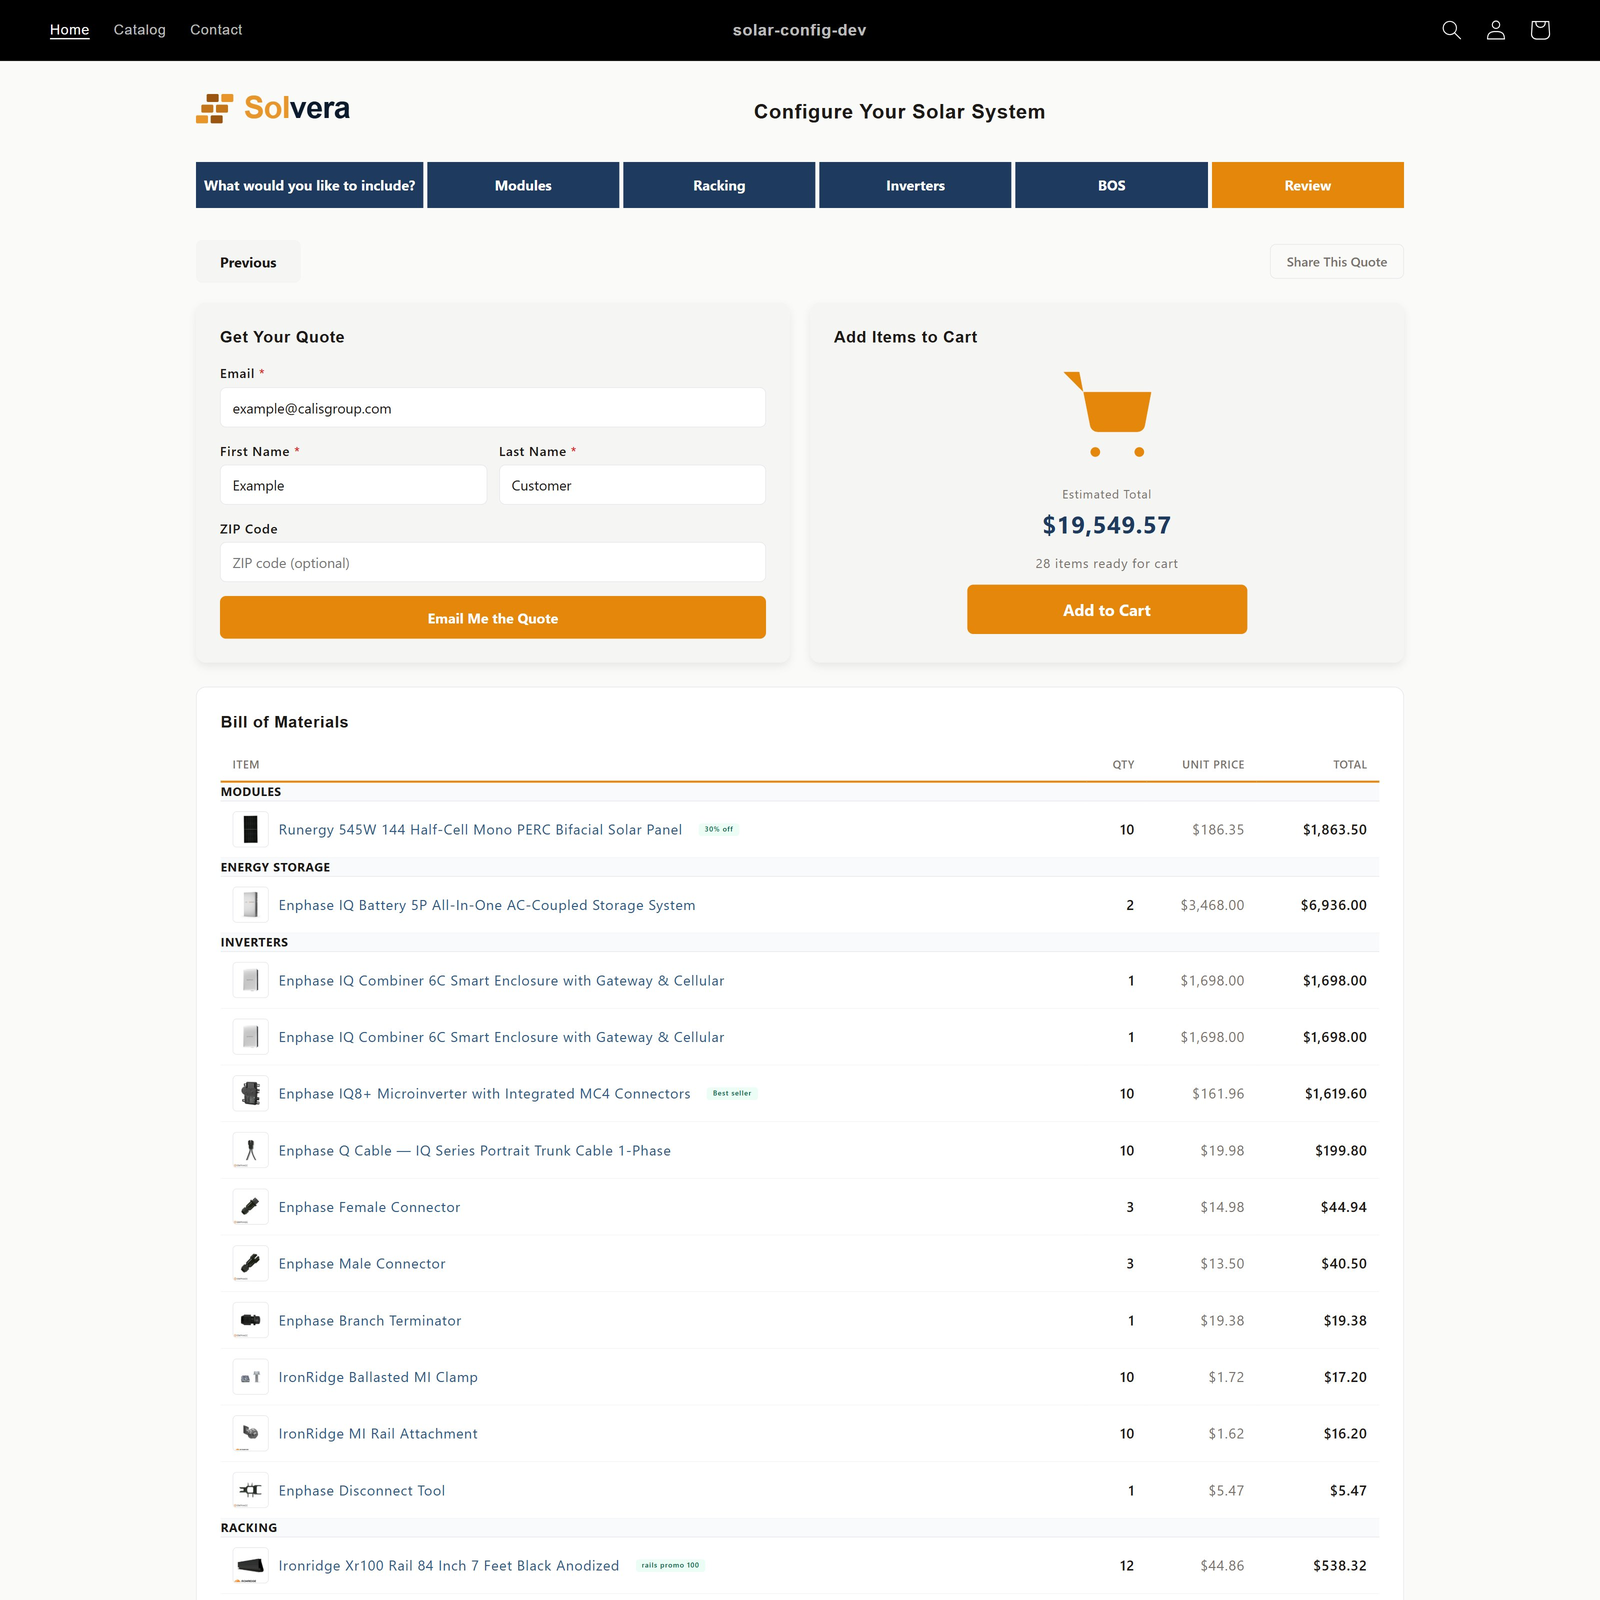
Task: Click Email Me the Quote button
Action: (493, 618)
